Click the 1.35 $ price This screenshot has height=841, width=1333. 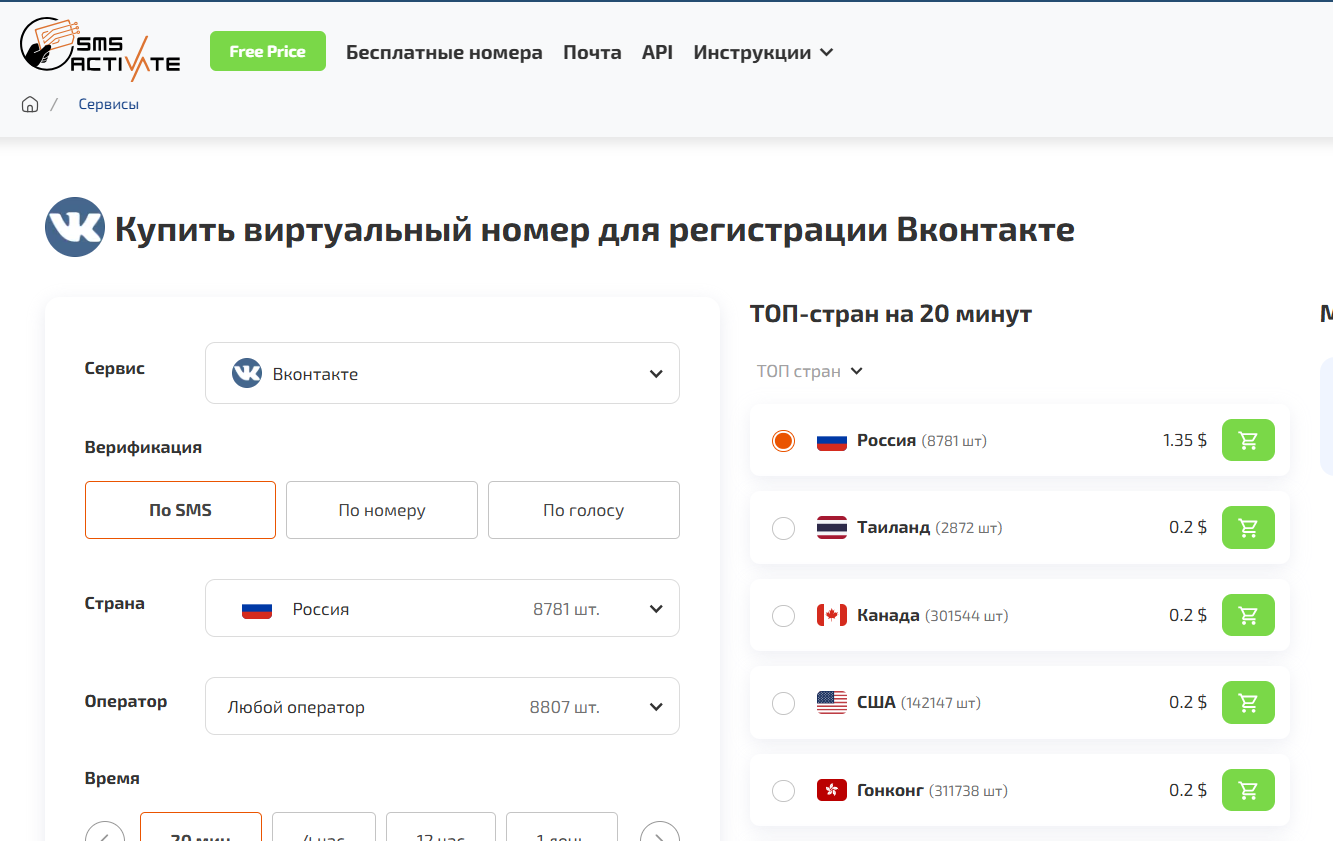click(x=1185, y=440)
